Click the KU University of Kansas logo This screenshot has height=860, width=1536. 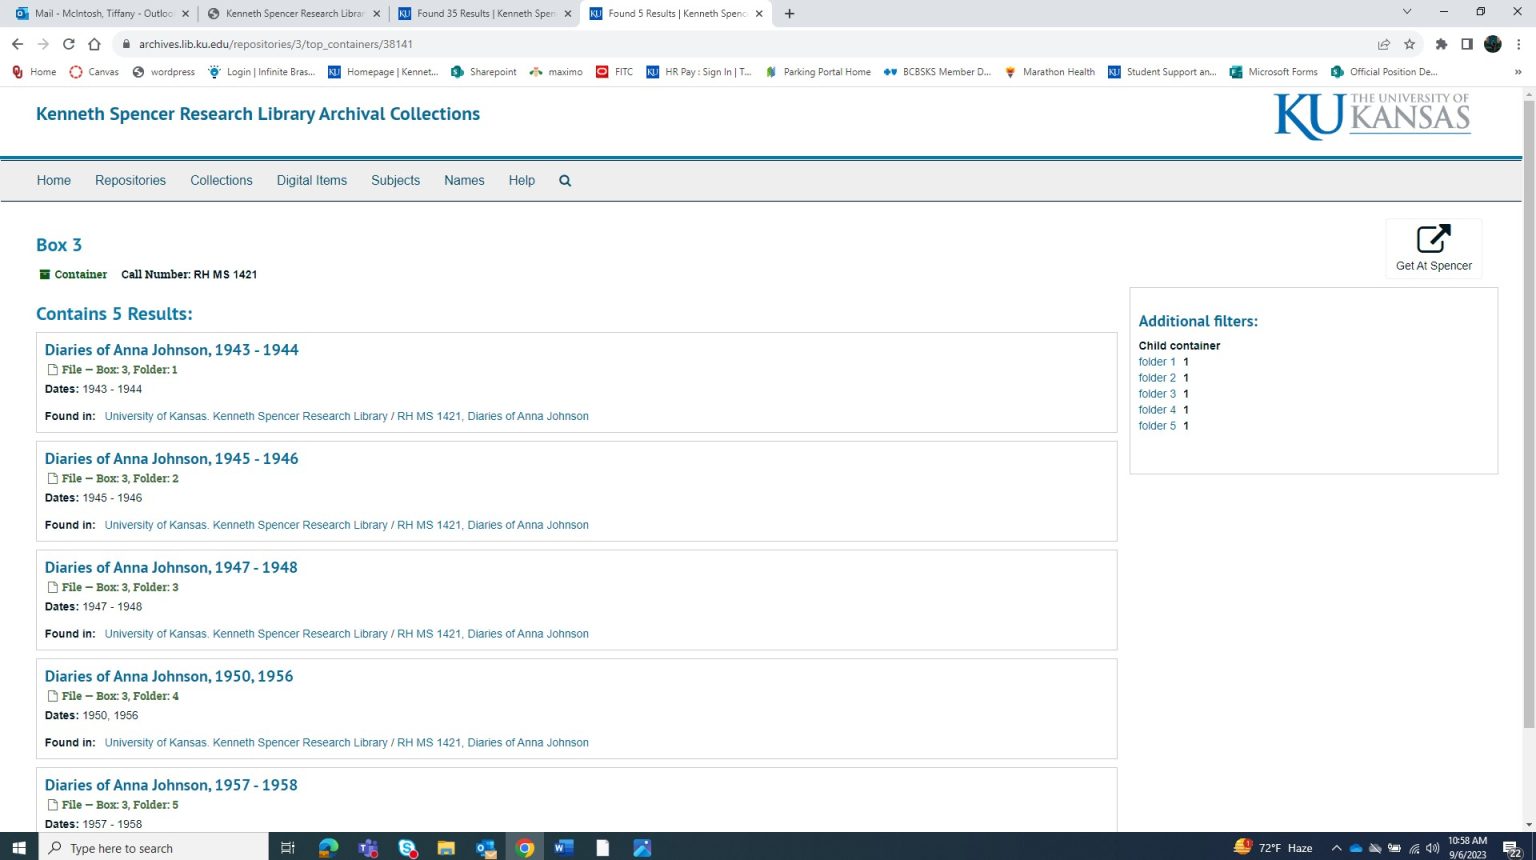(x=1371, y=116)
